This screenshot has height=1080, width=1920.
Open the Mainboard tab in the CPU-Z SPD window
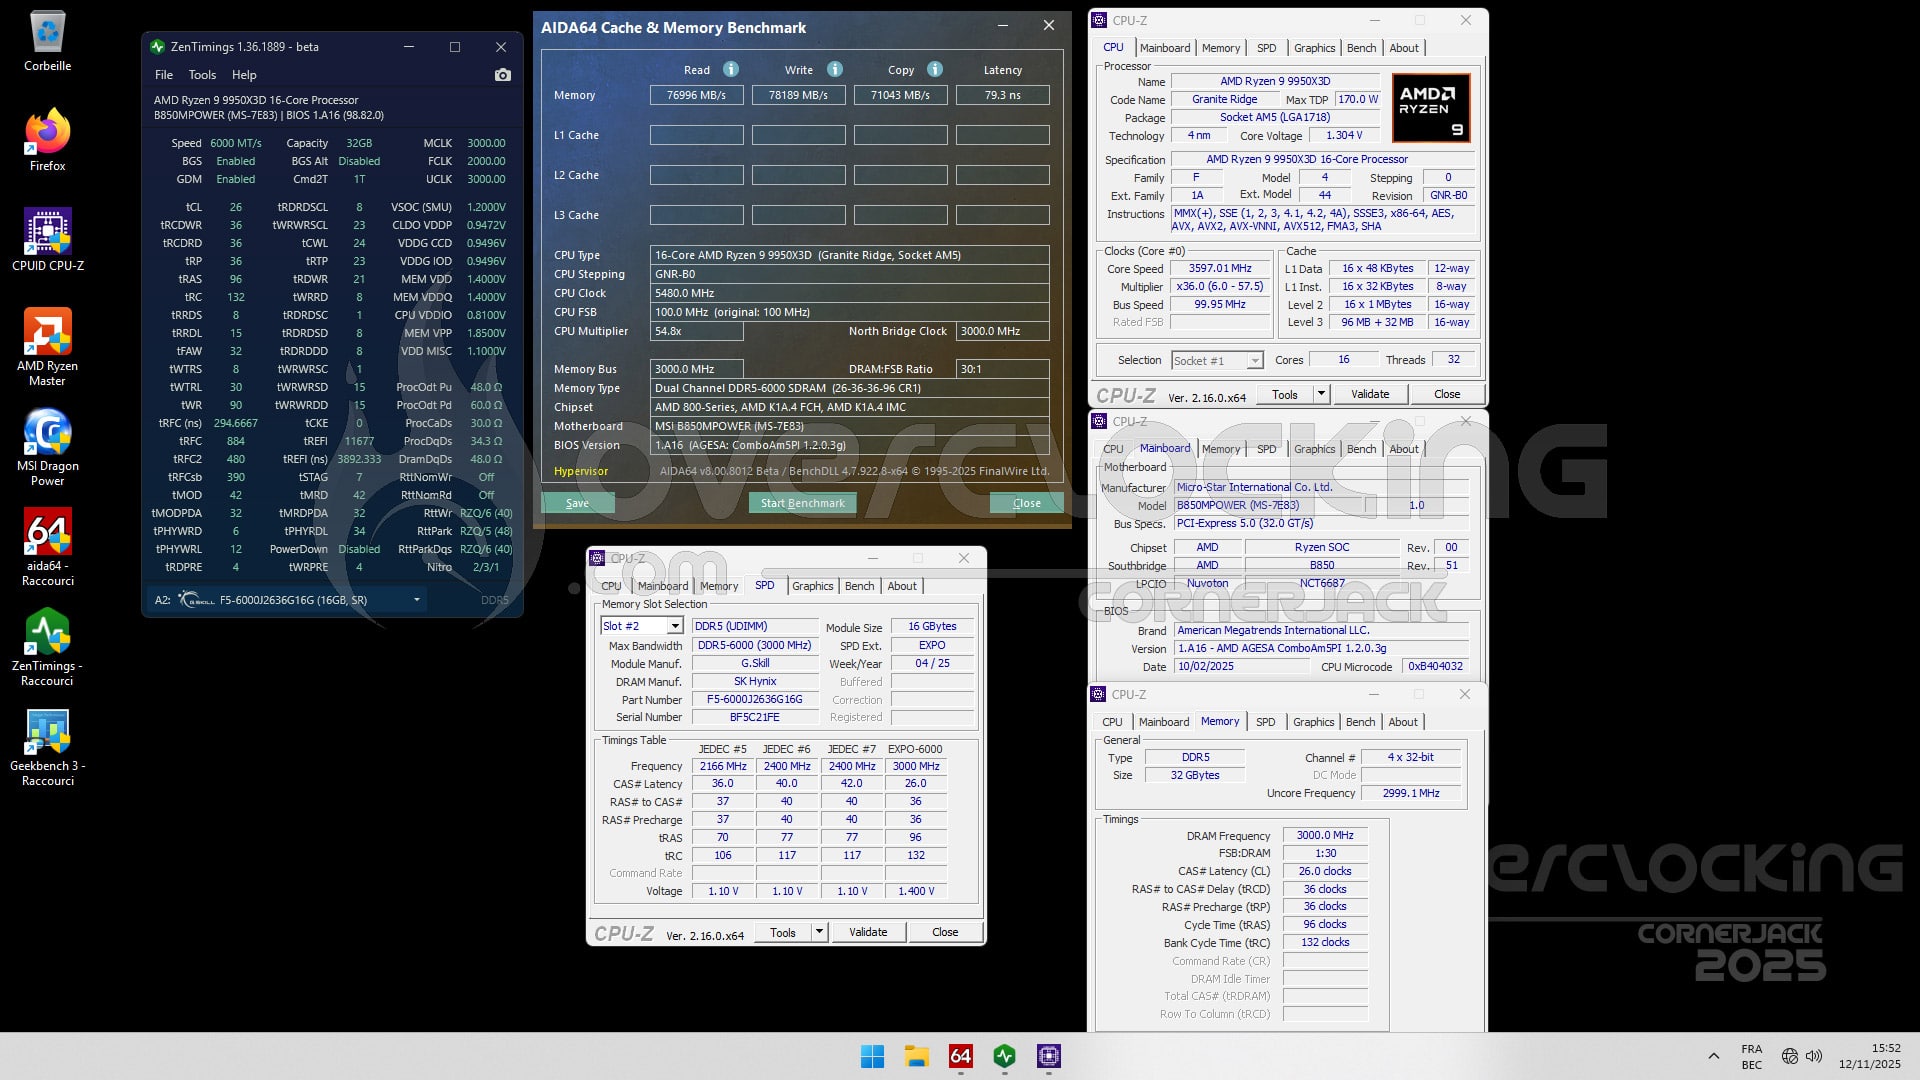pyautogui.click(x=662, y=586)
